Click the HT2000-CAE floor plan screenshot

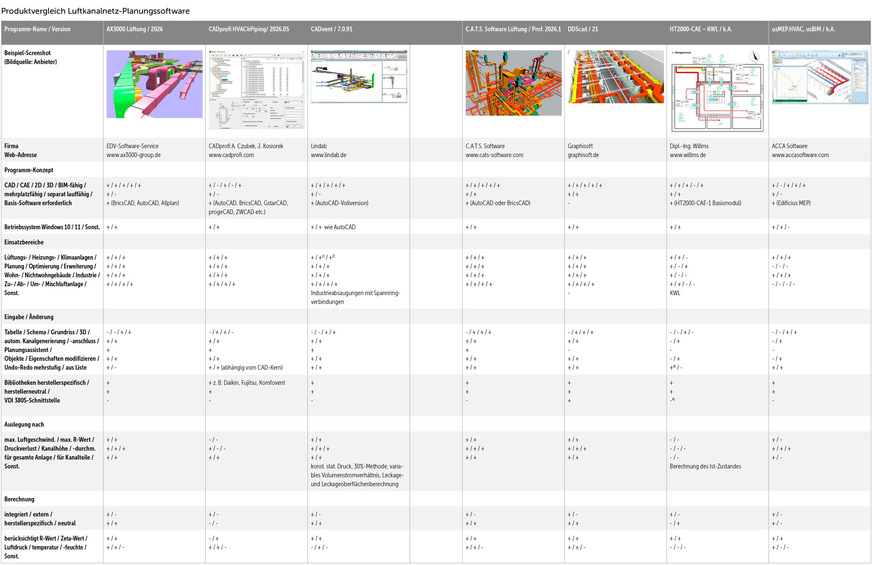click(714, 89)
